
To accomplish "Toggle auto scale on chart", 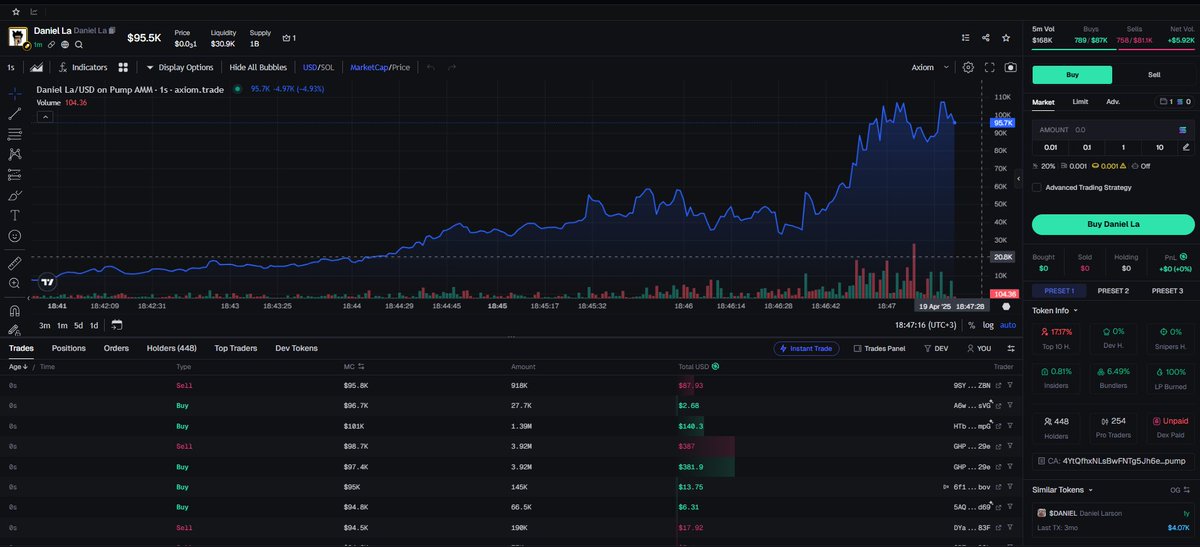I will [x=1008, y=325].
